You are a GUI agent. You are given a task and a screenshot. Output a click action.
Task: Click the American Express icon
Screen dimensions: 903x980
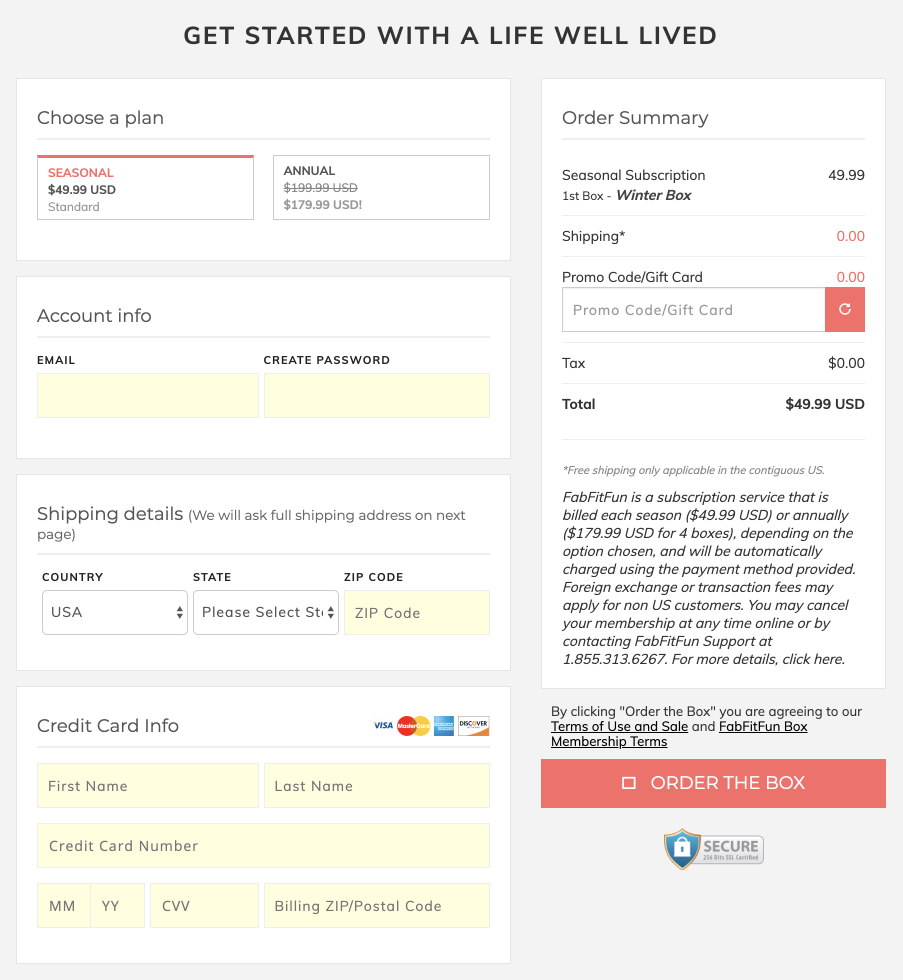click(443, 725)
